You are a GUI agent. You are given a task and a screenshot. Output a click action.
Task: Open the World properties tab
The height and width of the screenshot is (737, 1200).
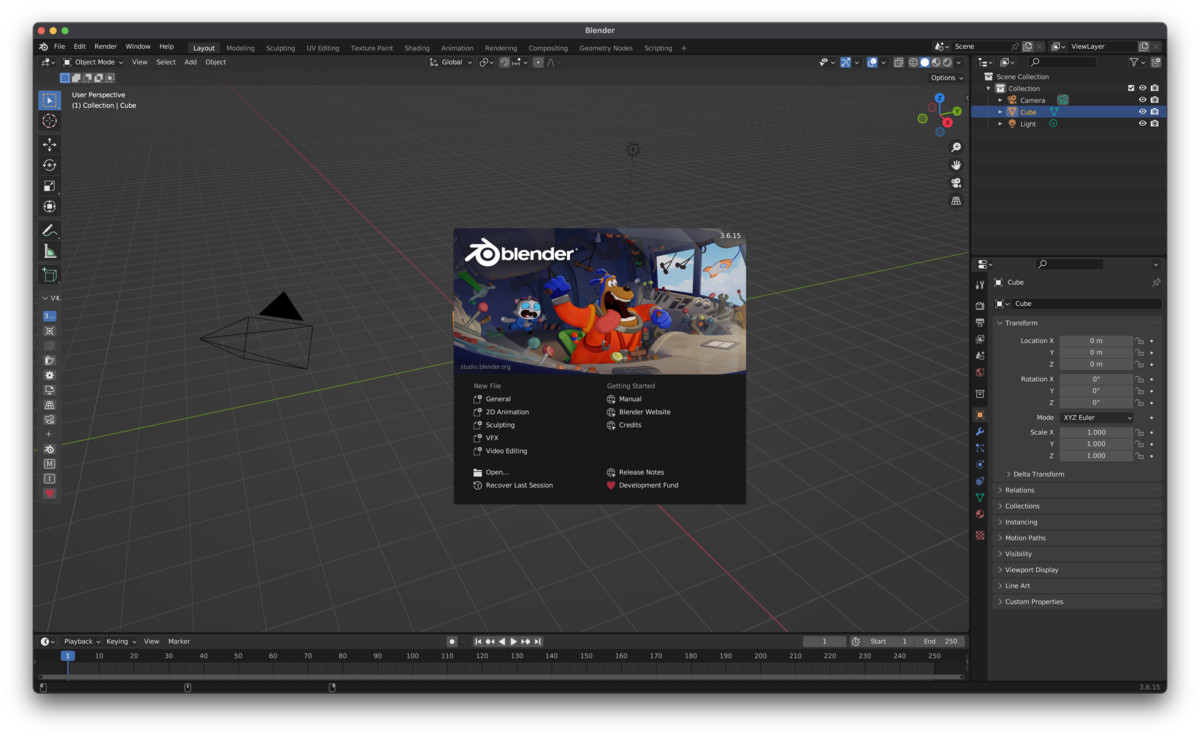(980, 373)
